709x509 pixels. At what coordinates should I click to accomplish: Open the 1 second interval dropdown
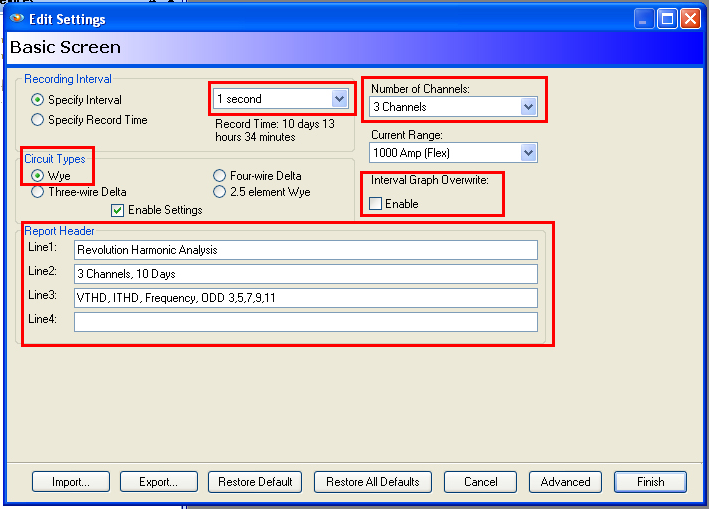(281, 99)
